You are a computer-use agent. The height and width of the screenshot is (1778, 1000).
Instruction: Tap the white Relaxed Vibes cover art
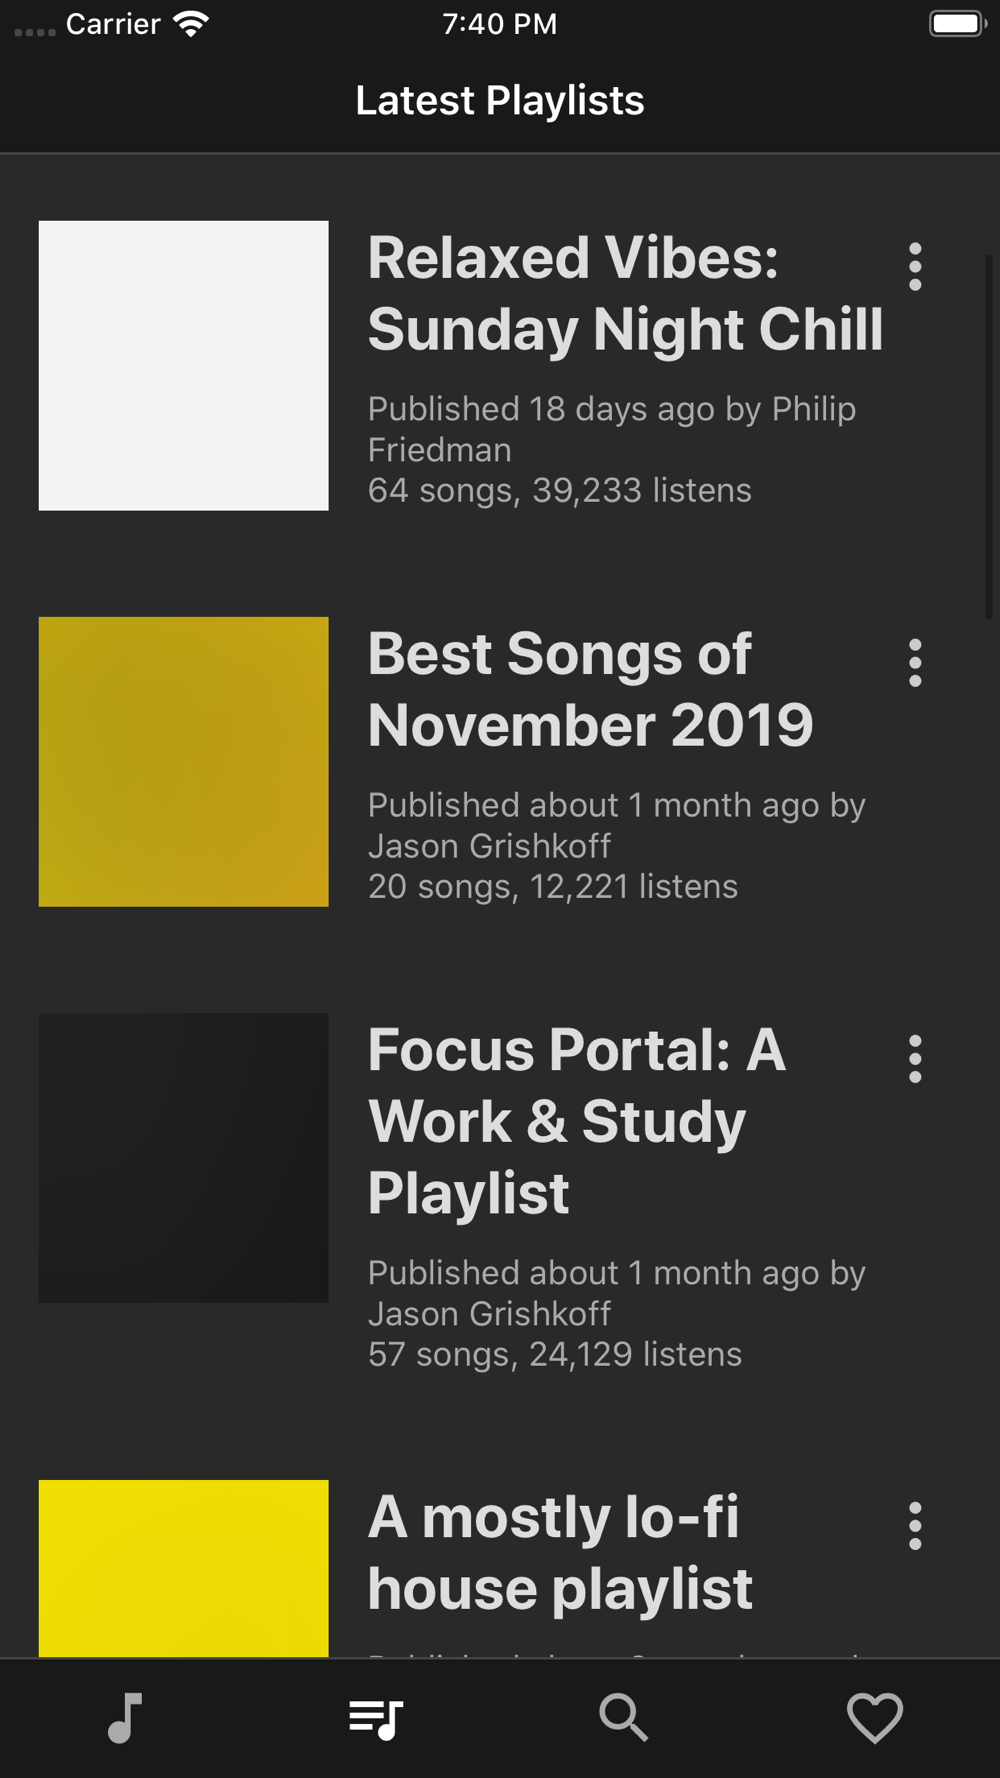tap(184, 366)
